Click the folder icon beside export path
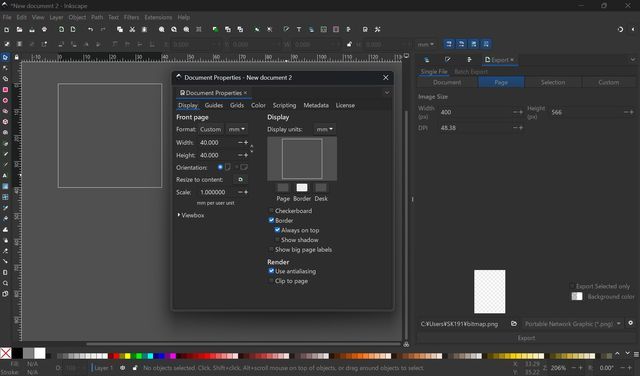The image size is (640, 376). 514,324
